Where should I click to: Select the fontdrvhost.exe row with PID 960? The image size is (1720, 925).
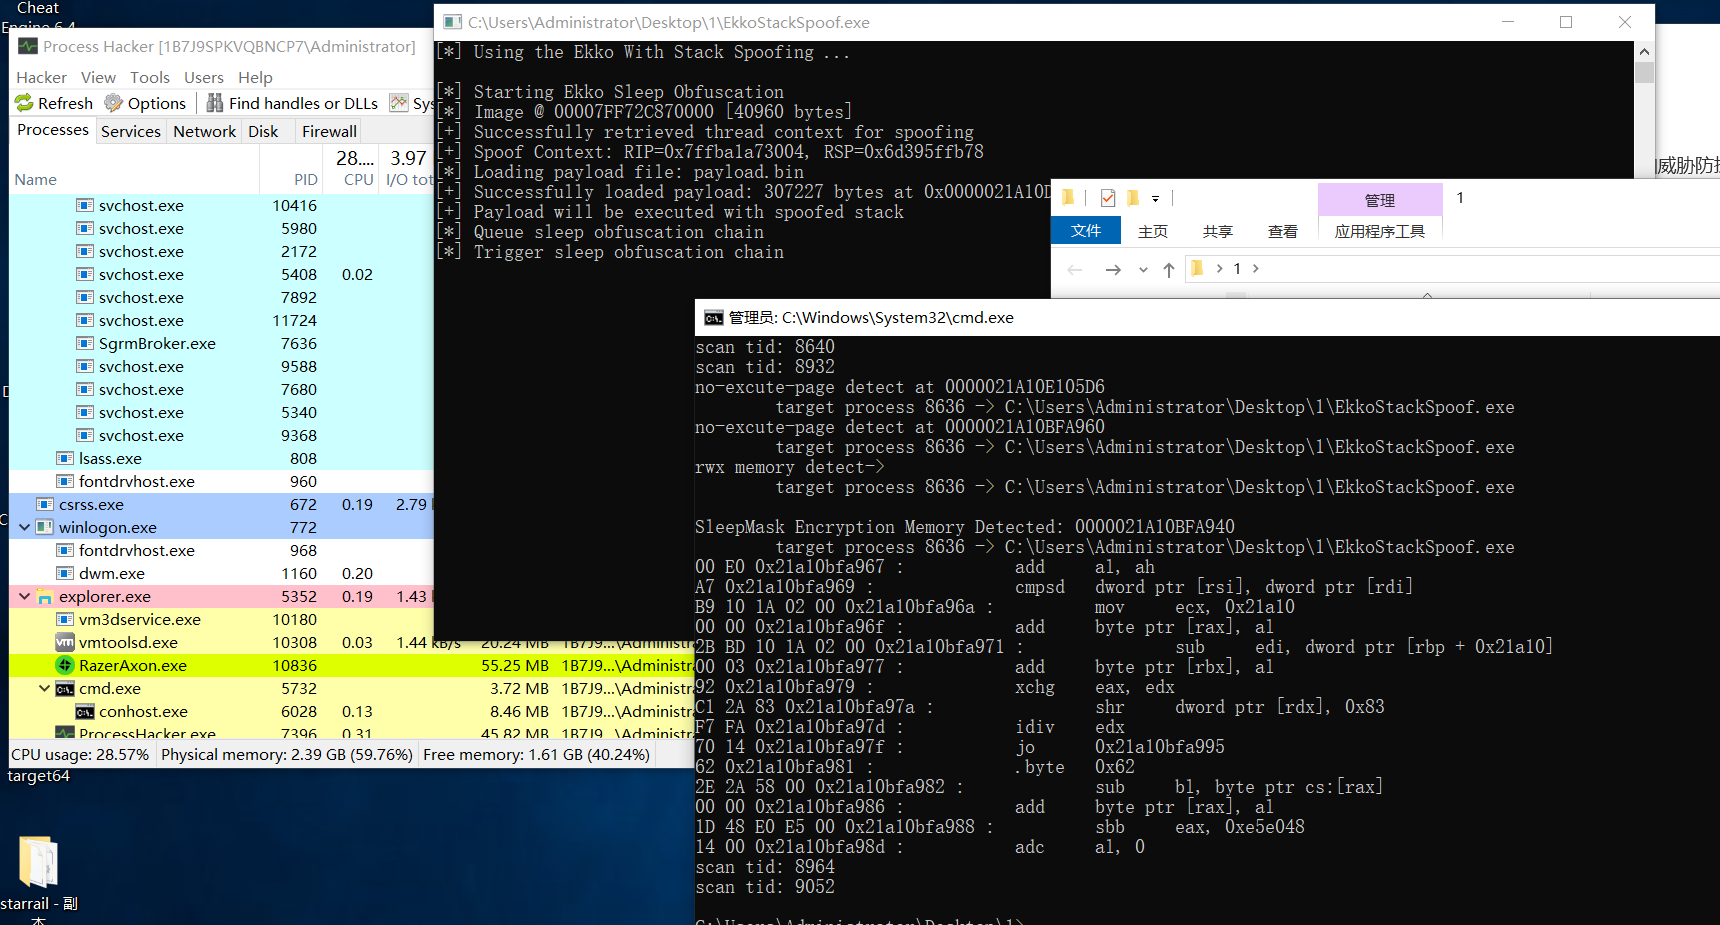coord(222,481)
